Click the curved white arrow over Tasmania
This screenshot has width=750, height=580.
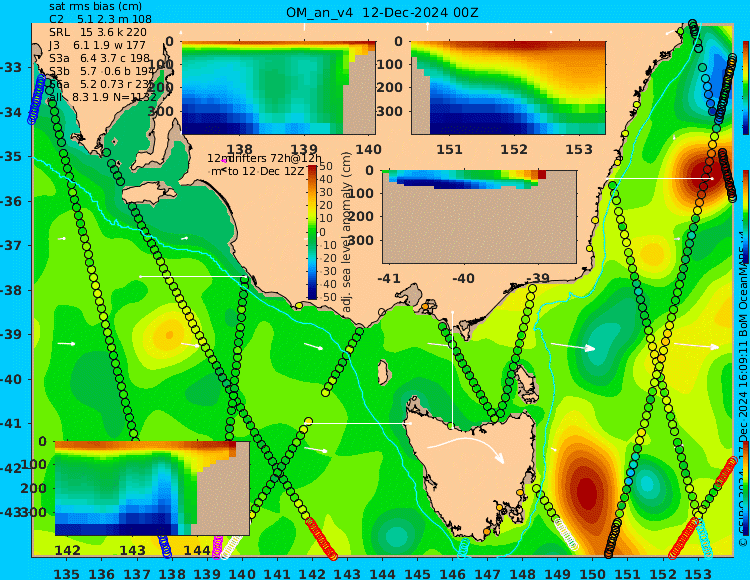pos(465,448)
